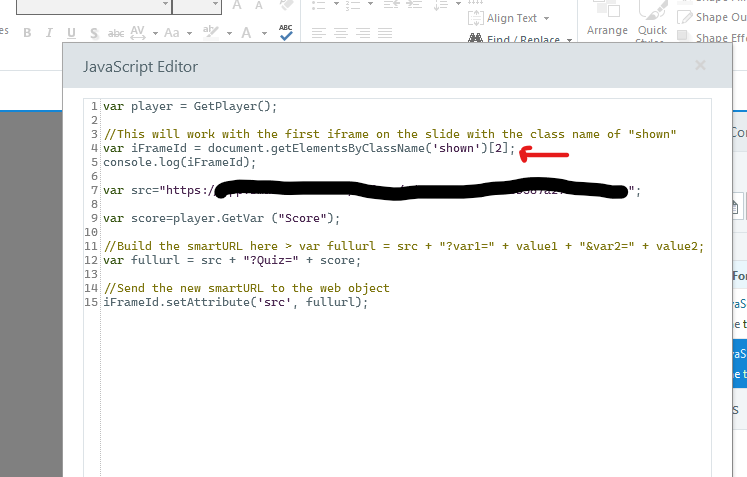The width and height of the screenshot is (747, 477).
Task: Expand the change case dropdown arrow
Action: [x=190, y=33]
